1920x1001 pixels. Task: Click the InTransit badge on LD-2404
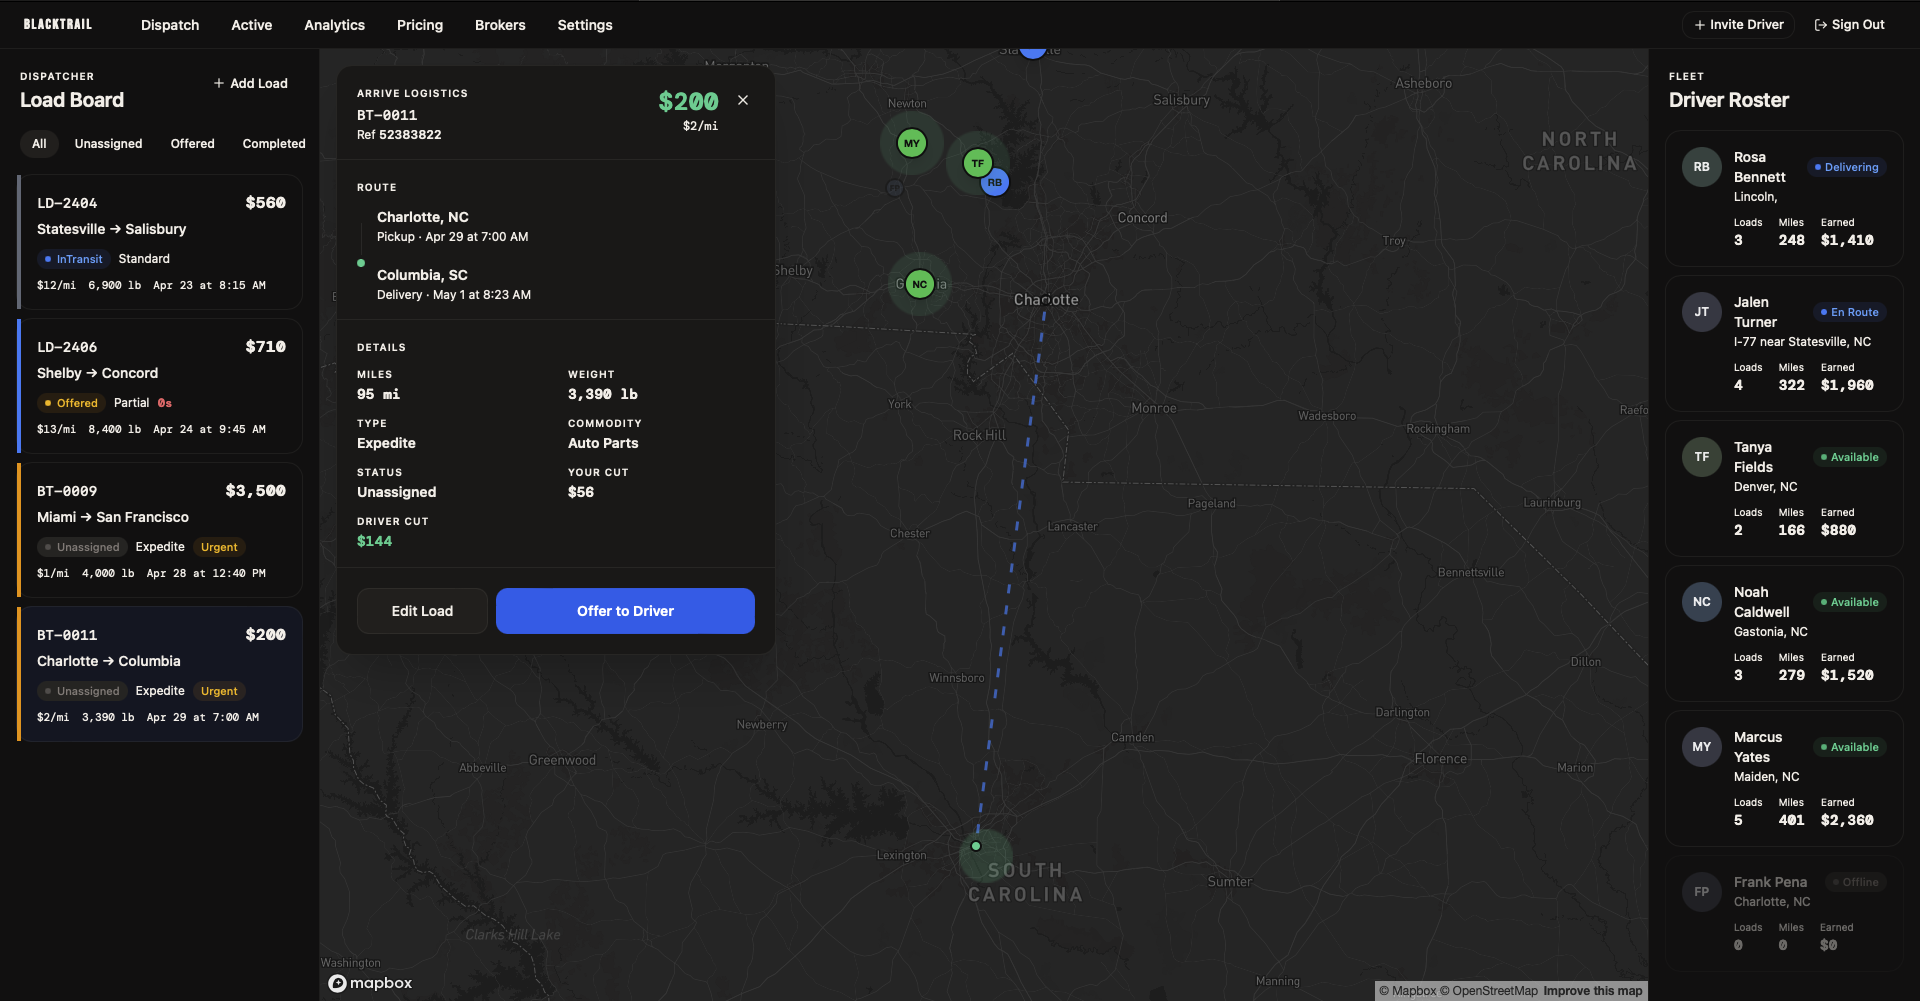73,259
